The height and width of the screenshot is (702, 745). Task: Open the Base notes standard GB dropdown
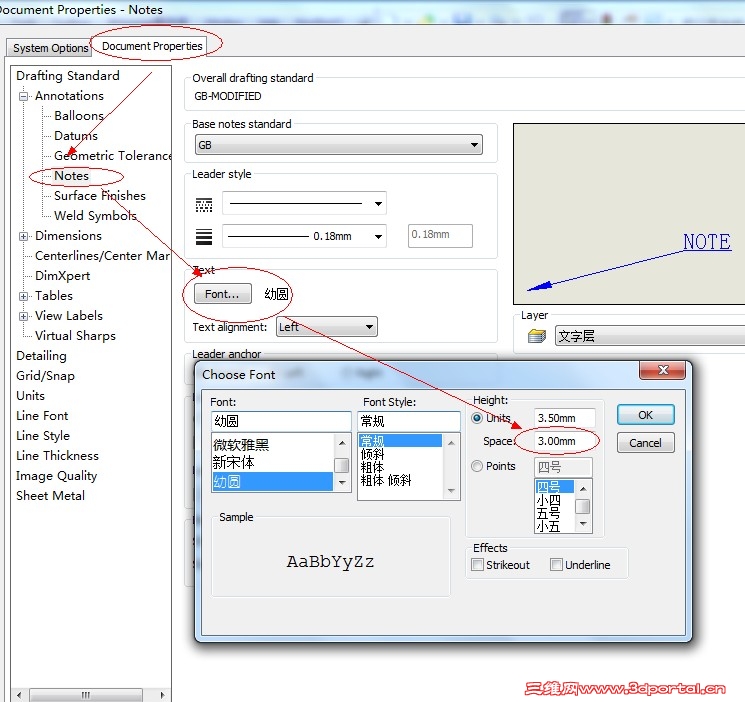[x=339, y=145]
